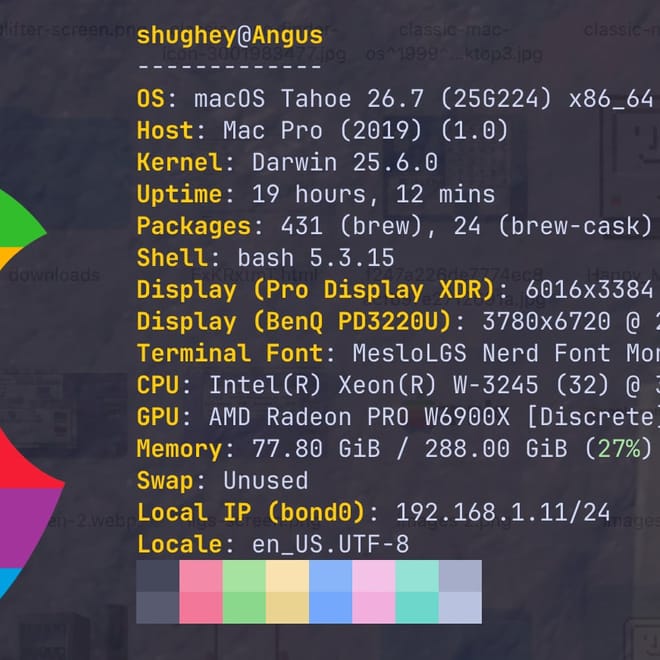Select the '3780x6720' resolution value

tap(546, 322)
